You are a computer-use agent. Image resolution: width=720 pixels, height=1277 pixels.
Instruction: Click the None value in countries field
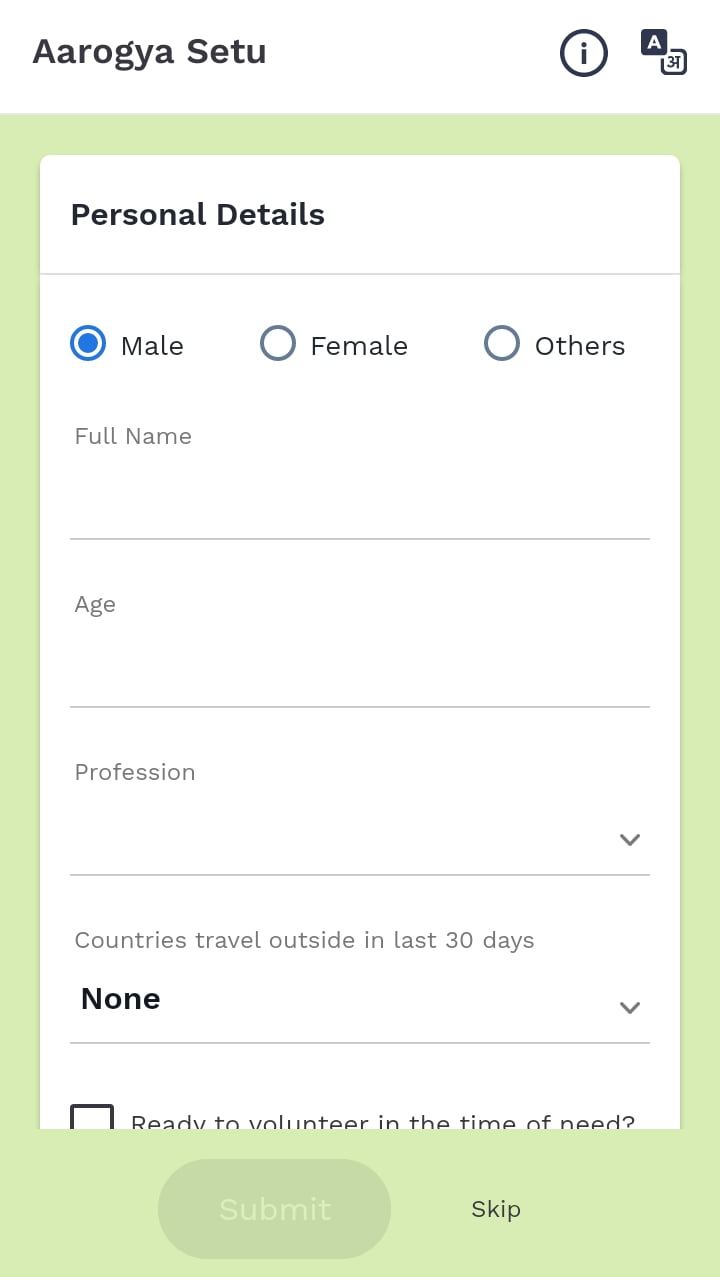(121, 999)
